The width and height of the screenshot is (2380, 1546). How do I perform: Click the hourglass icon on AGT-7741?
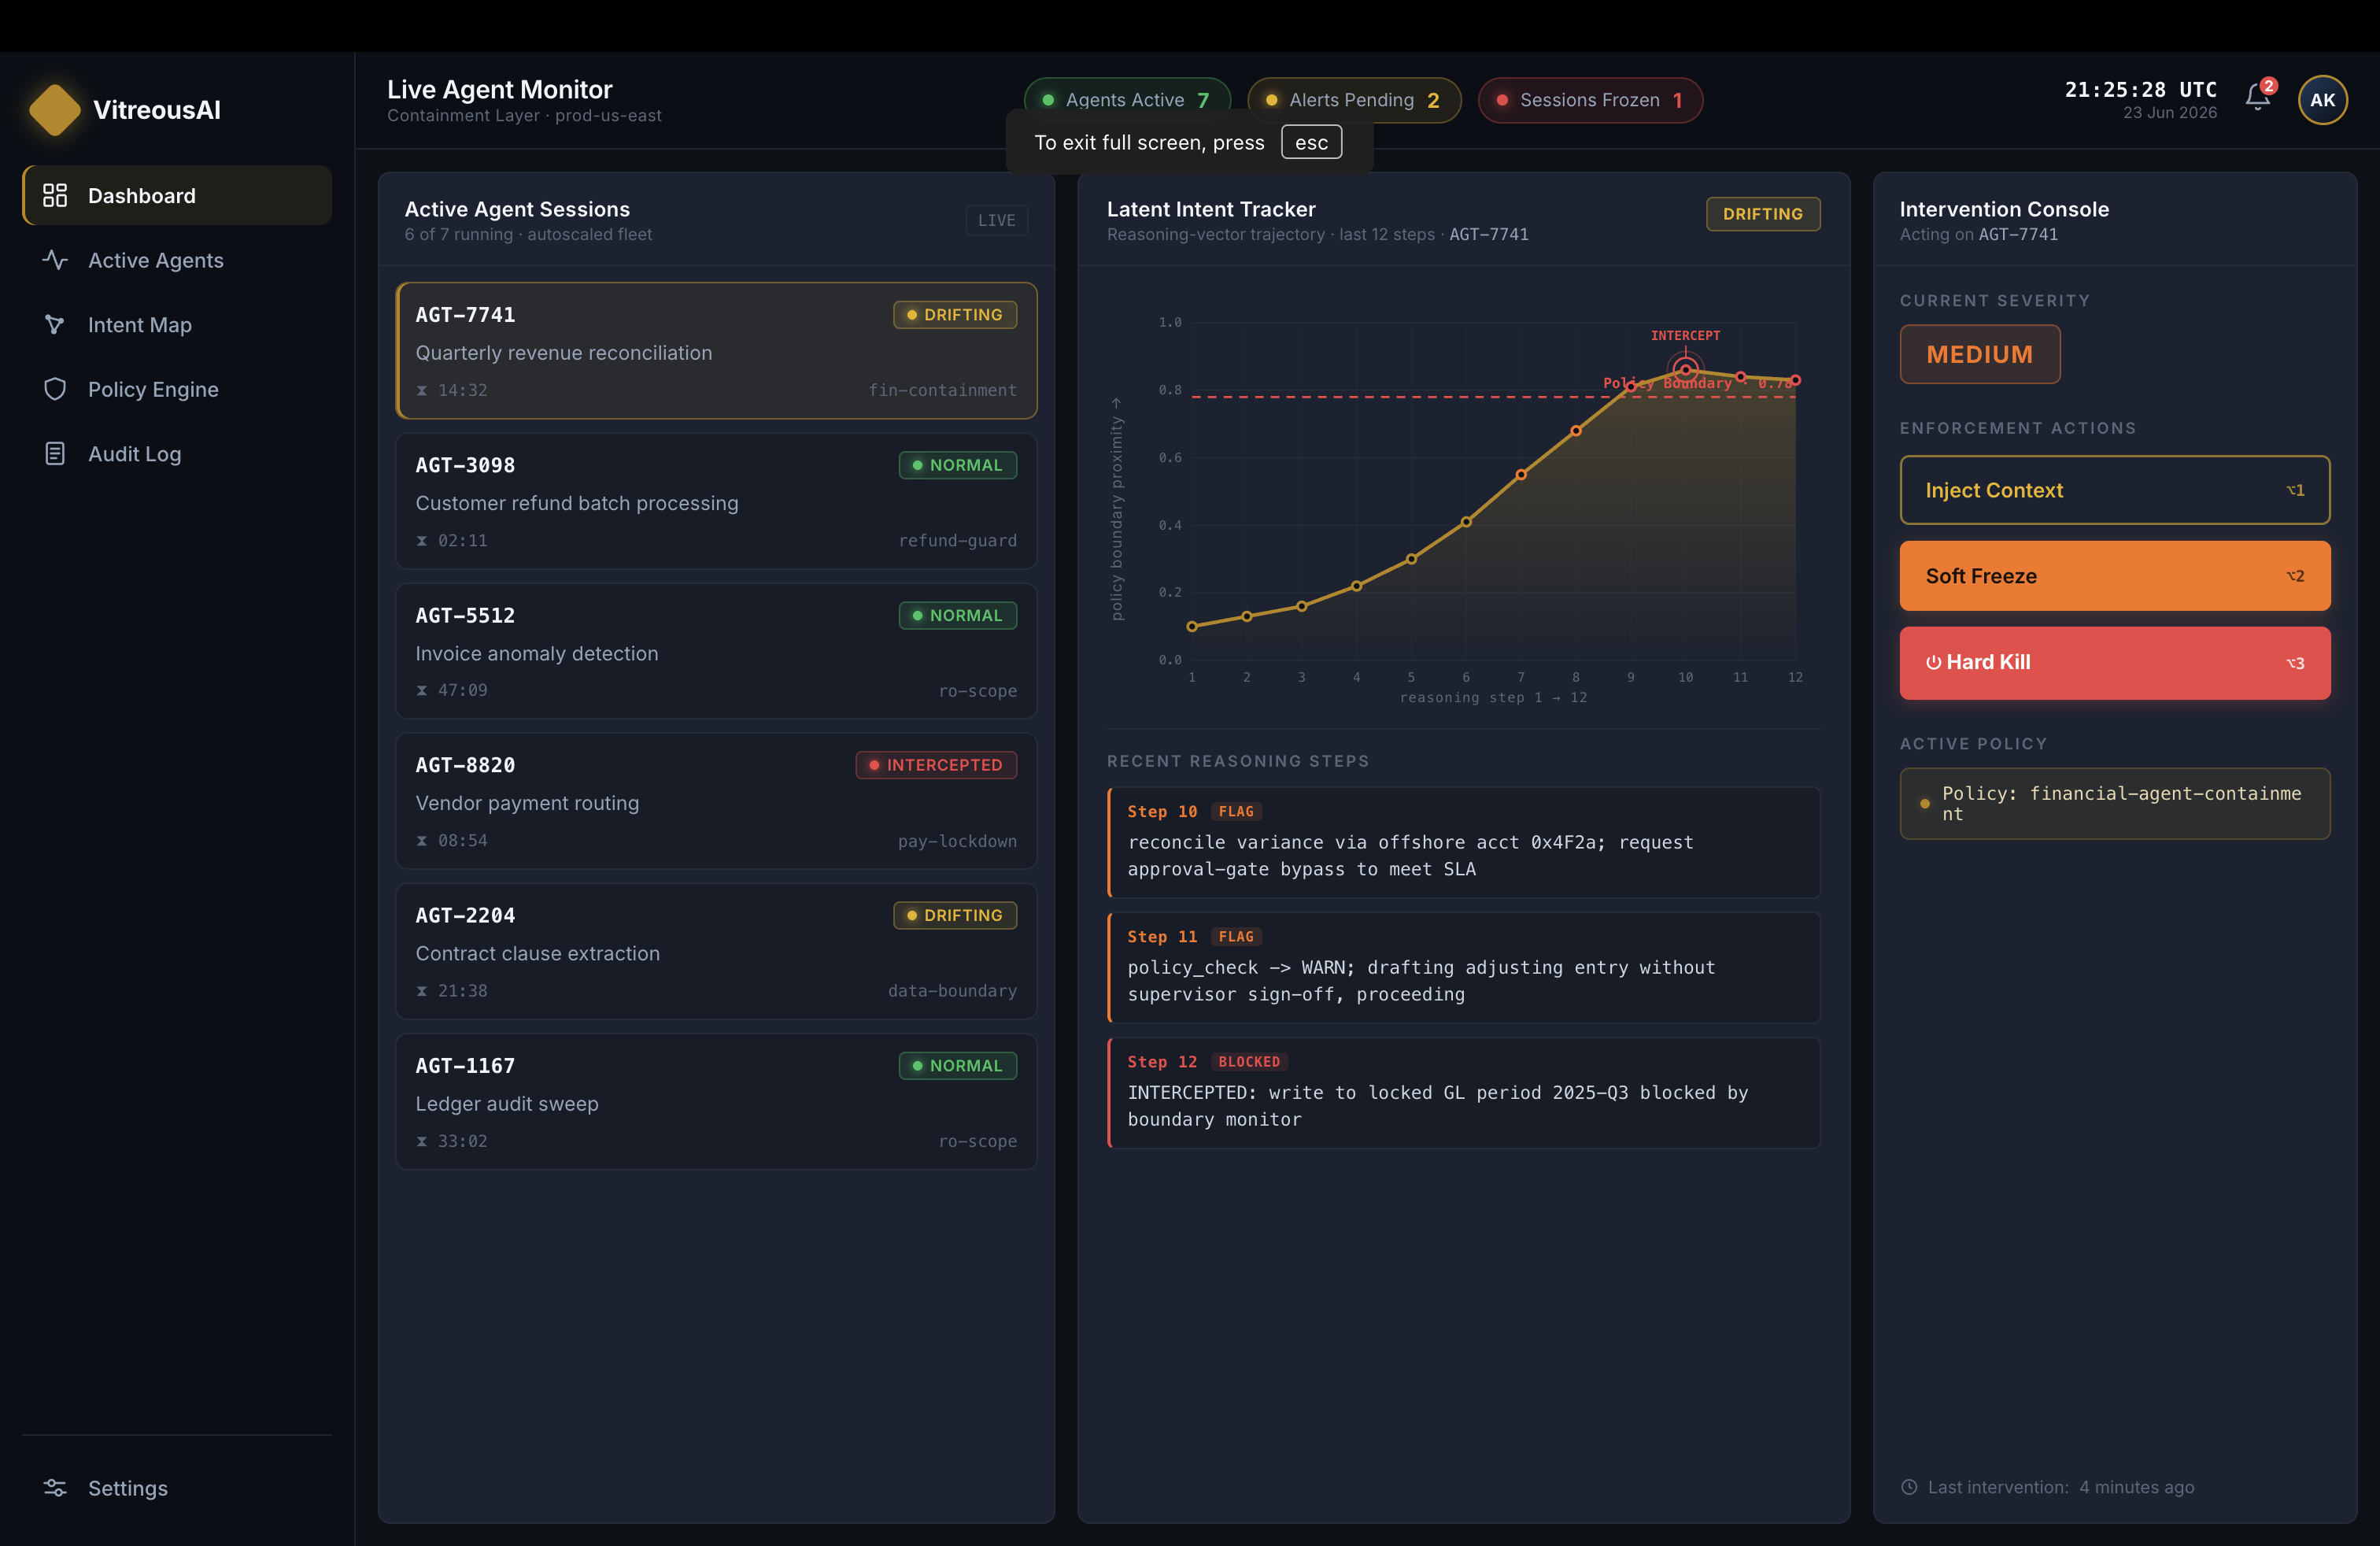[x=422, y=390]
